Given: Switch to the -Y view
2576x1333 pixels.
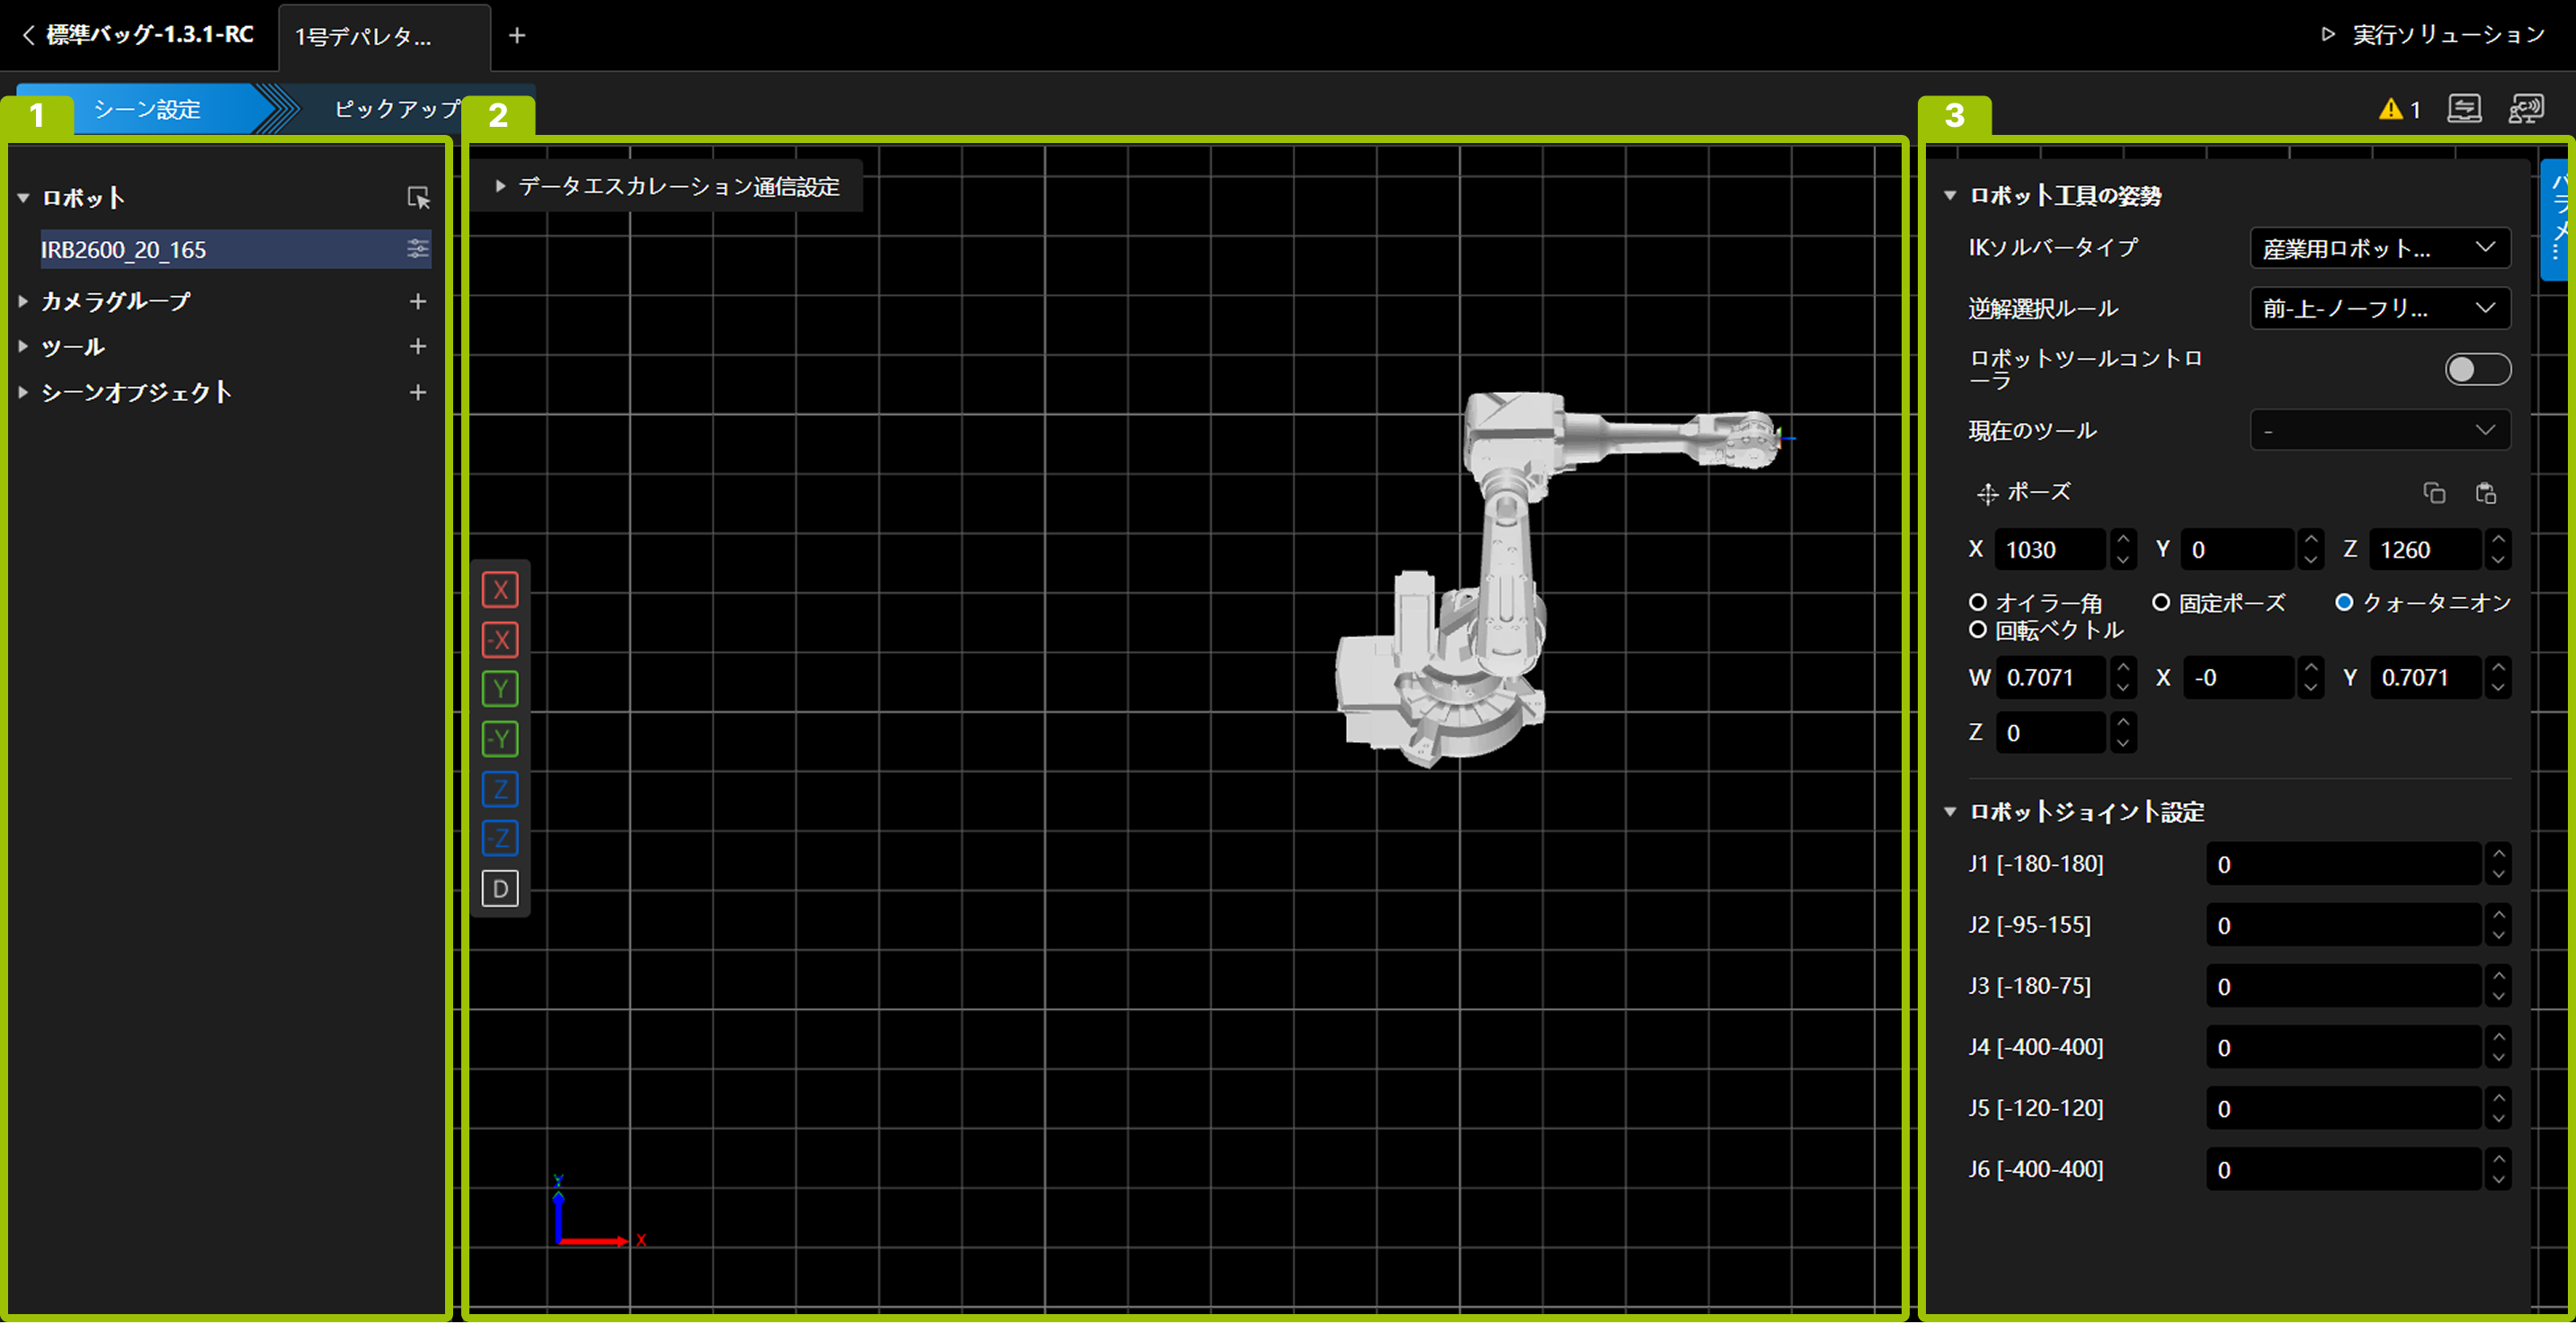Looking at the screenshot, I should coord(500,739).
